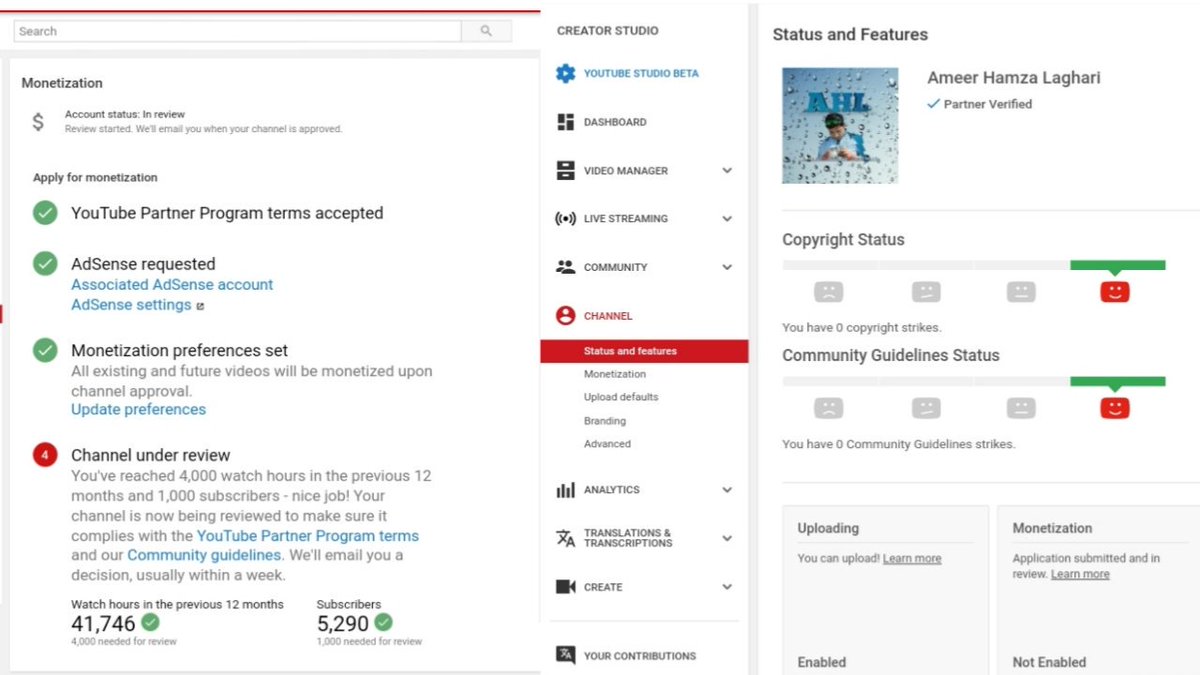Click the 5,290 subscribers value
The image size is (1200, 675).
click(x=343, y=624)
